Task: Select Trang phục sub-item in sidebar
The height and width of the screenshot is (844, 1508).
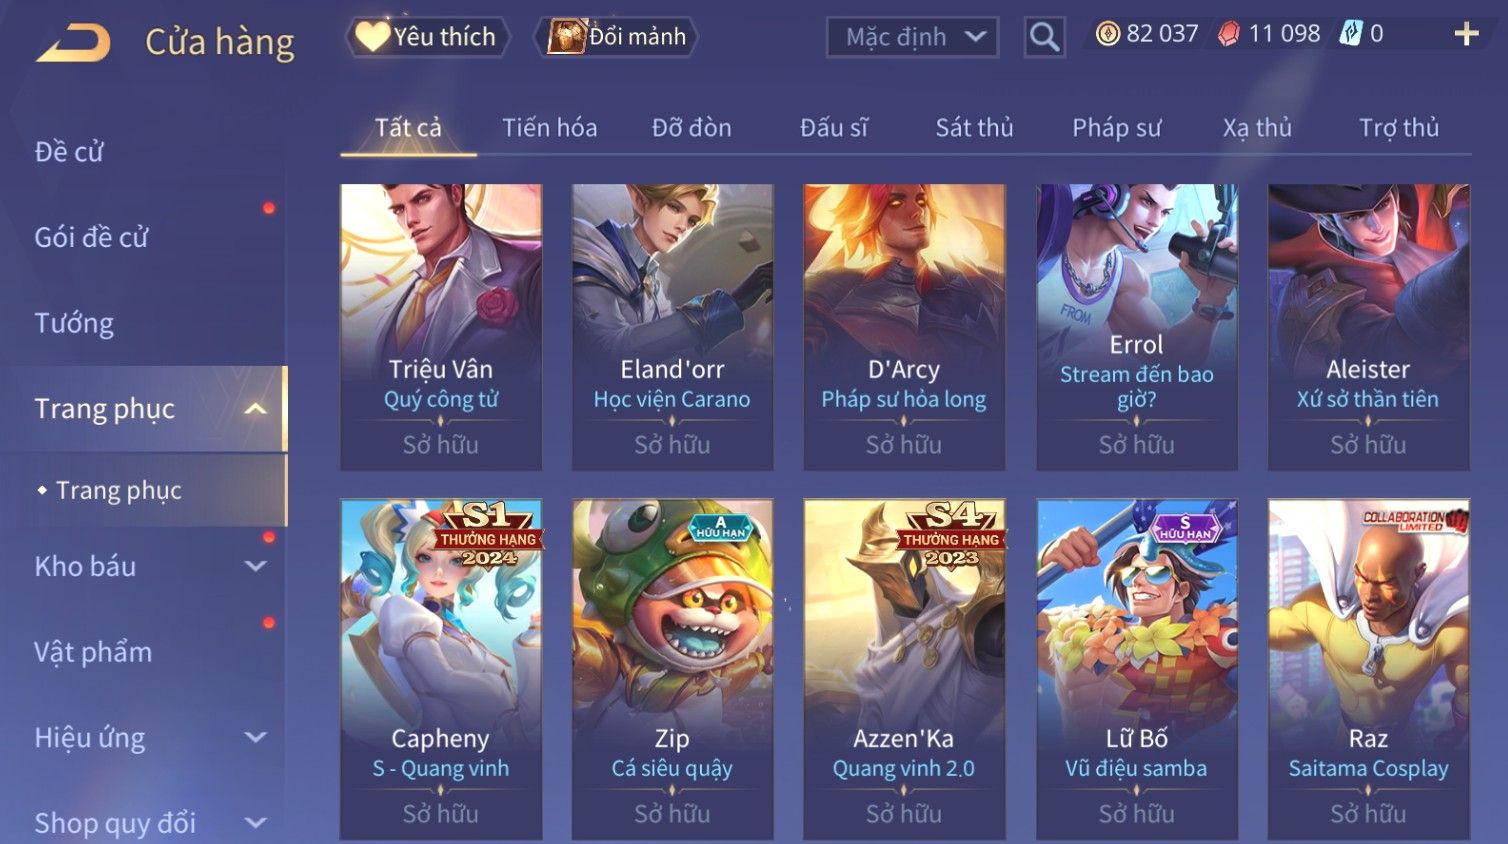Action: click(118, 490)
